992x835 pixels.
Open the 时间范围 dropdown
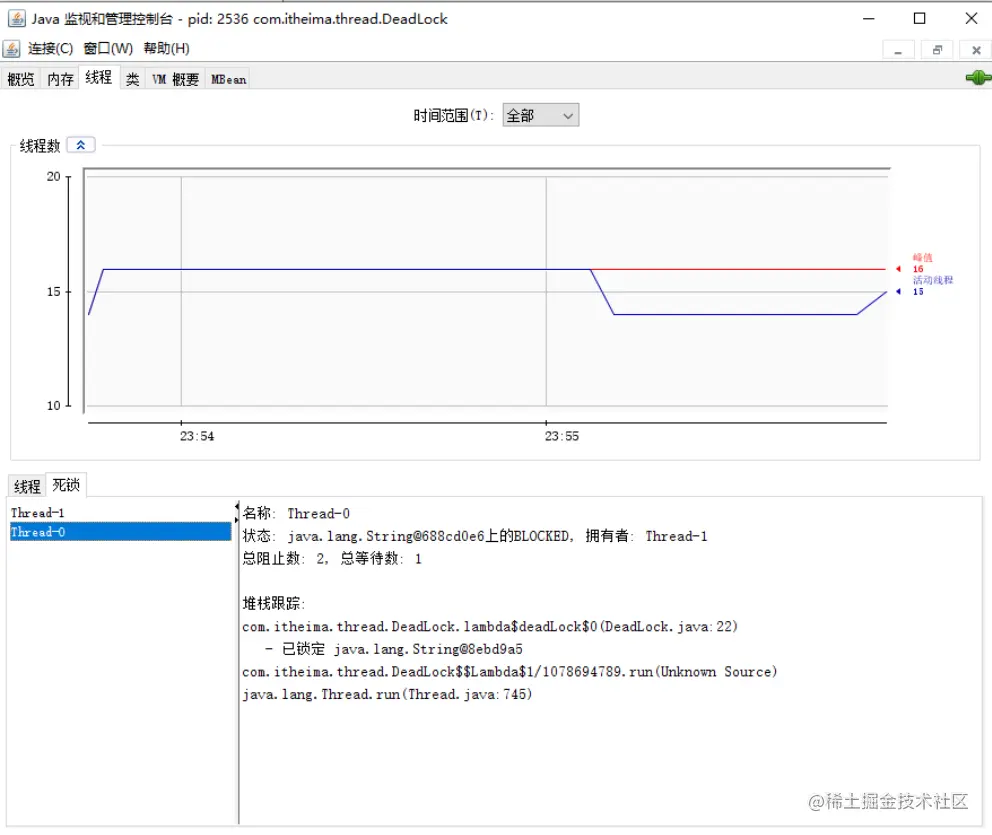(540, 115)
